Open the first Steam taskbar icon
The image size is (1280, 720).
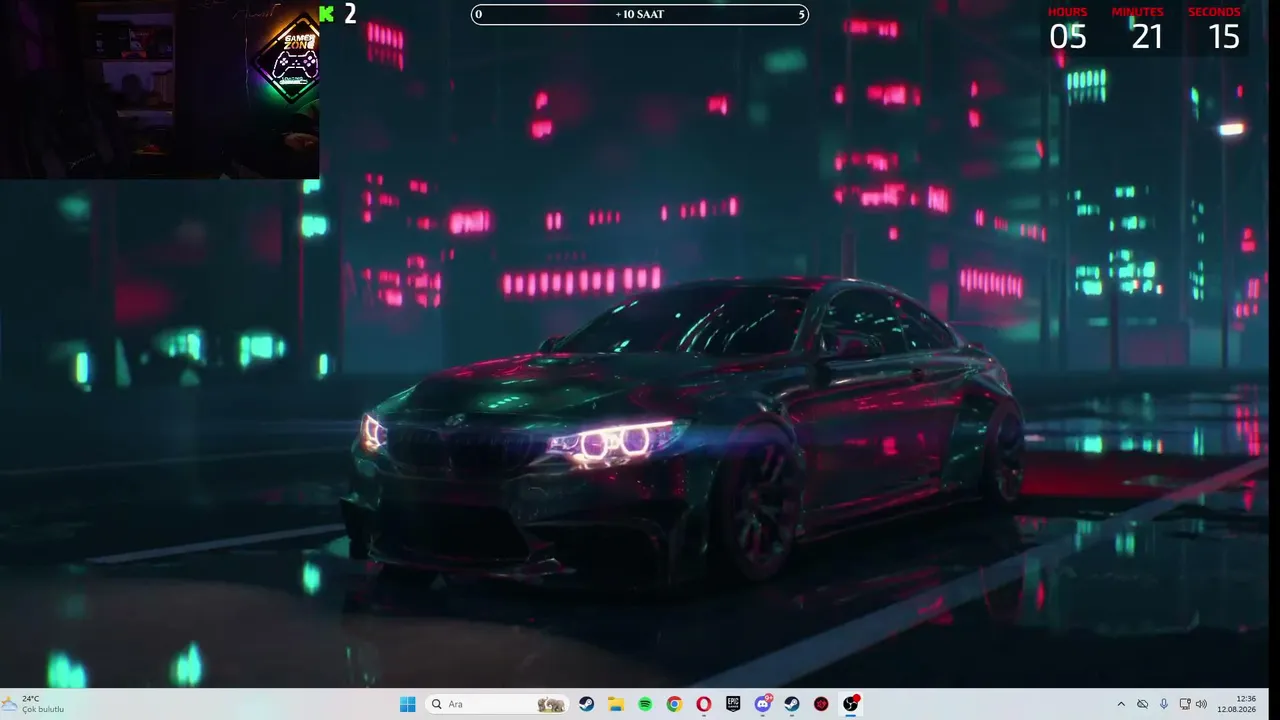tap(587, 704)
